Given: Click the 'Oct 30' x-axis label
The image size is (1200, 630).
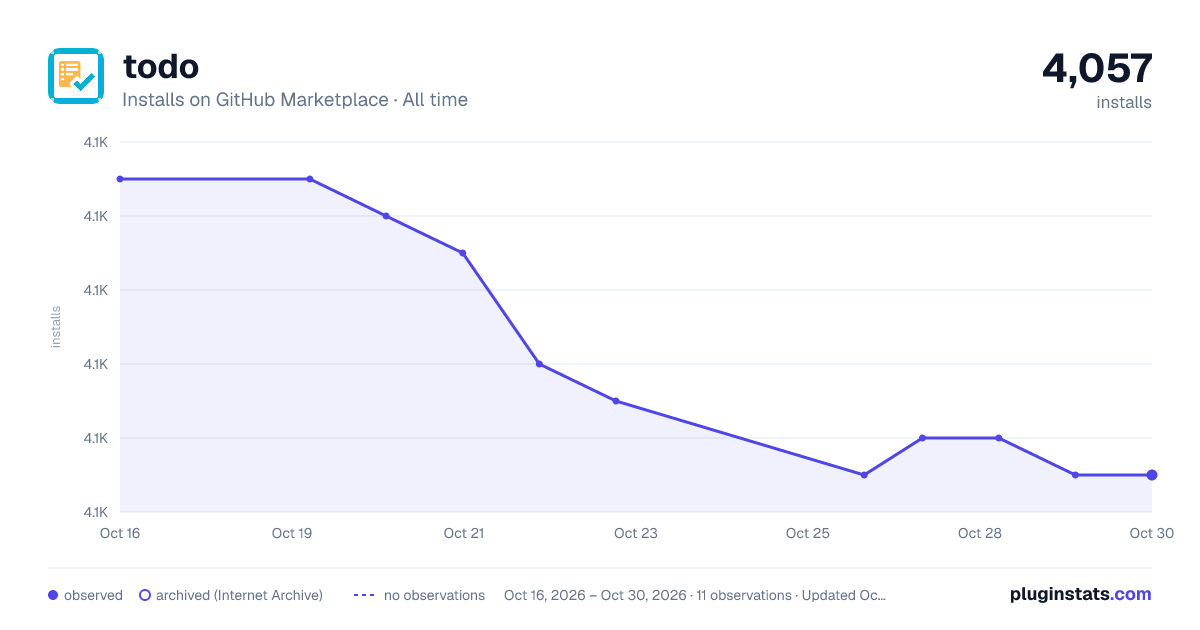Looking at the screenshot, I should click(x=1151, y=533).
